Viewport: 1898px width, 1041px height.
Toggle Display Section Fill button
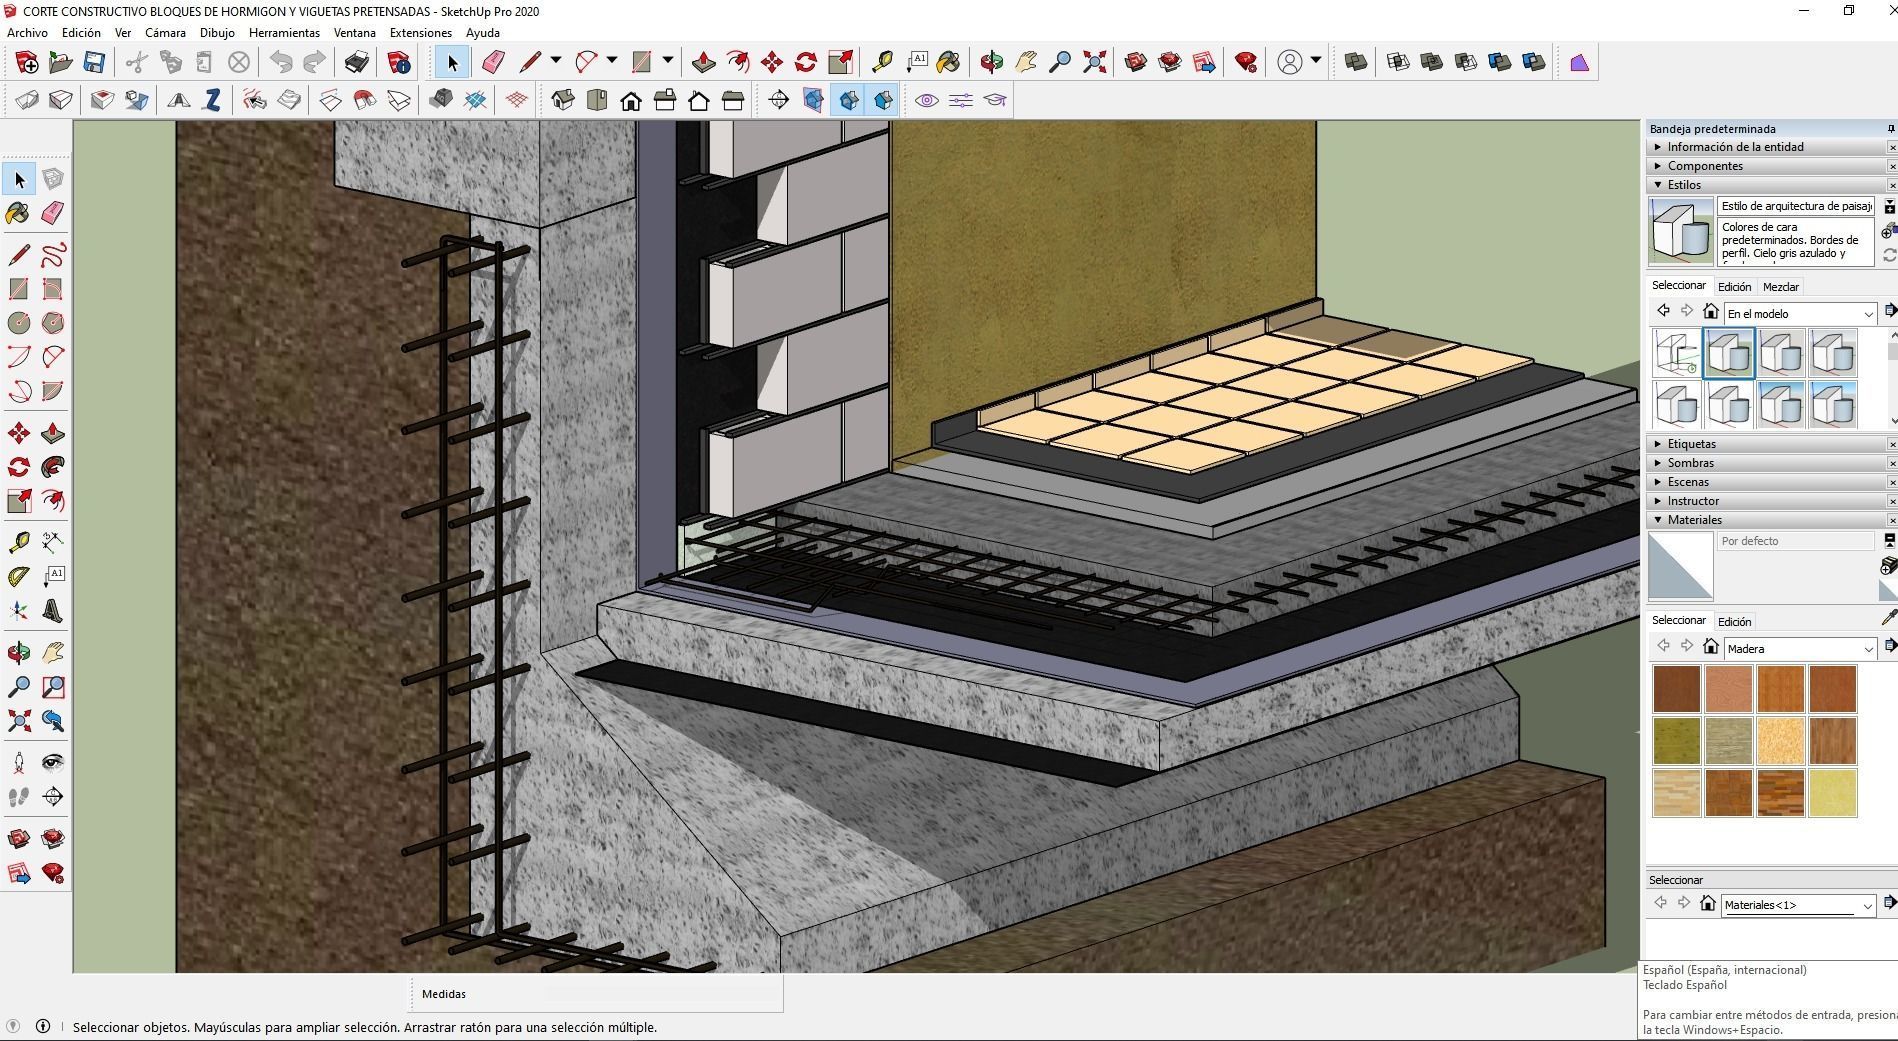point(882,100)
